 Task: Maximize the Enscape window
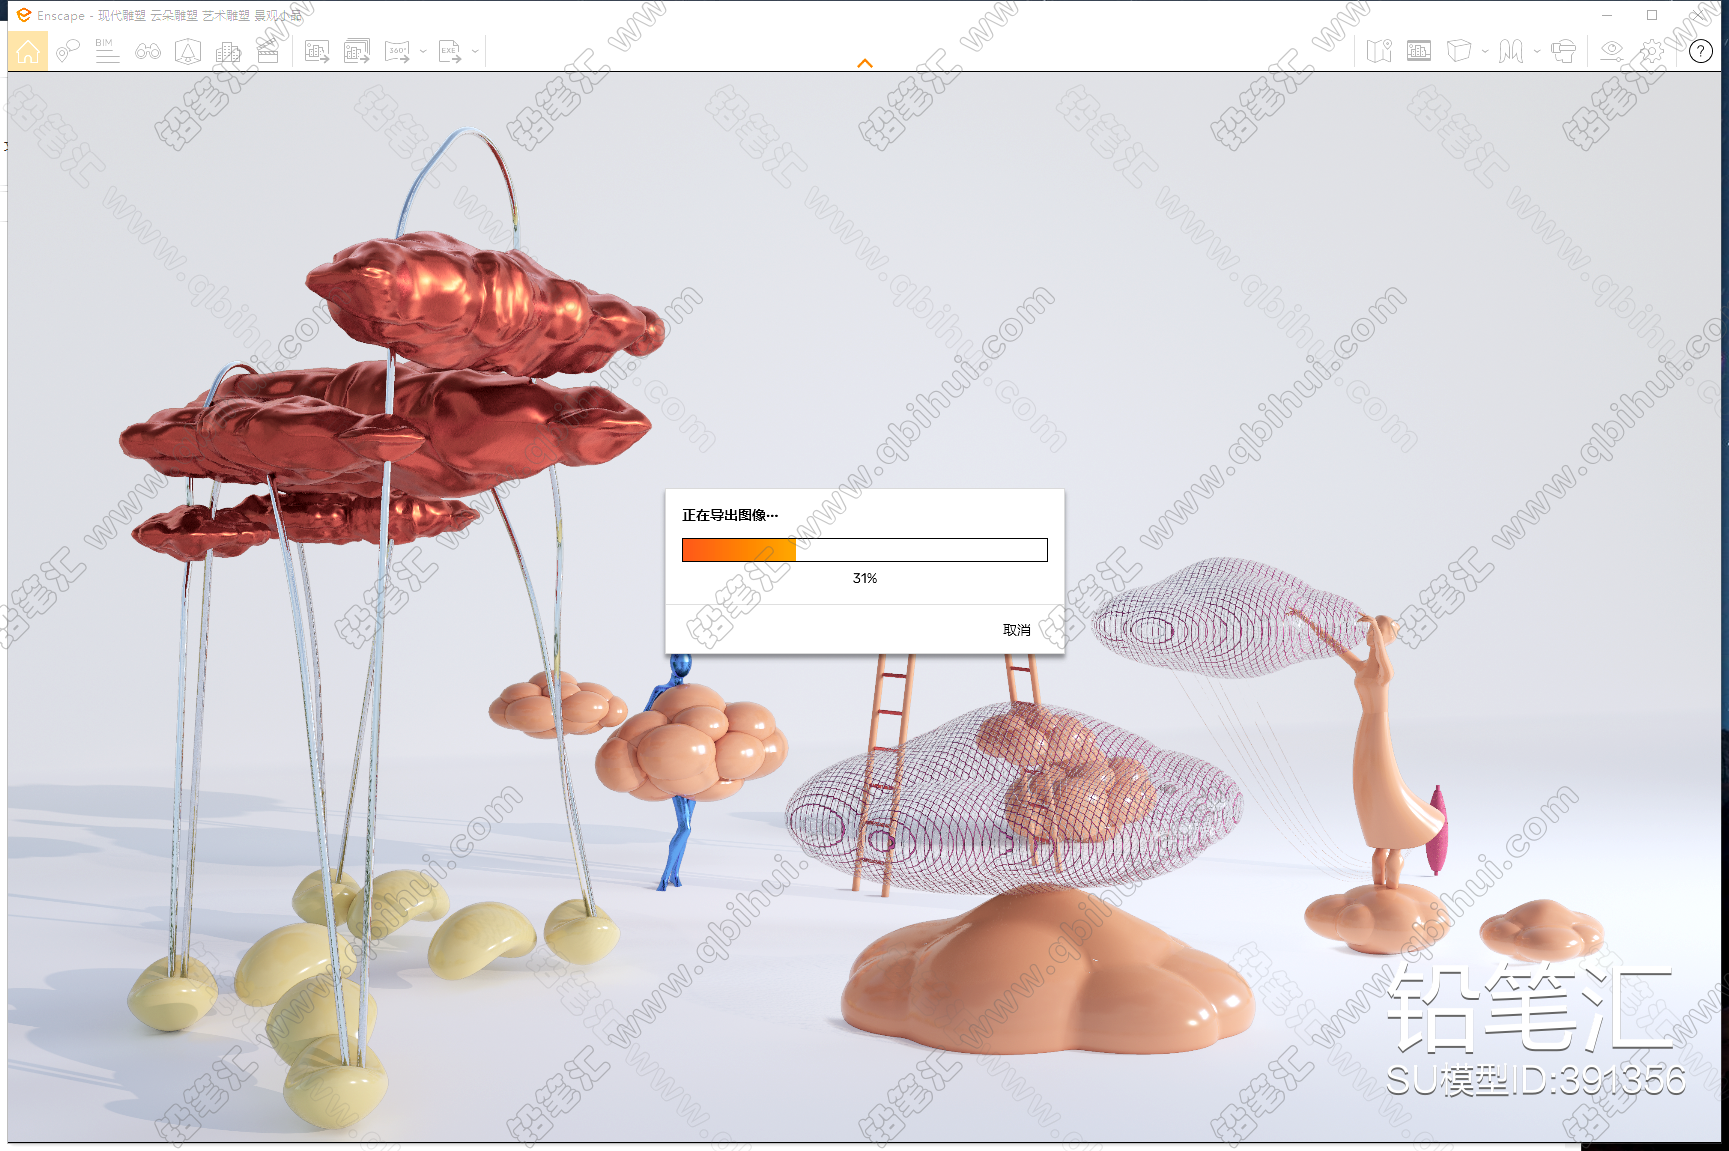click(x=1652, y=15)
